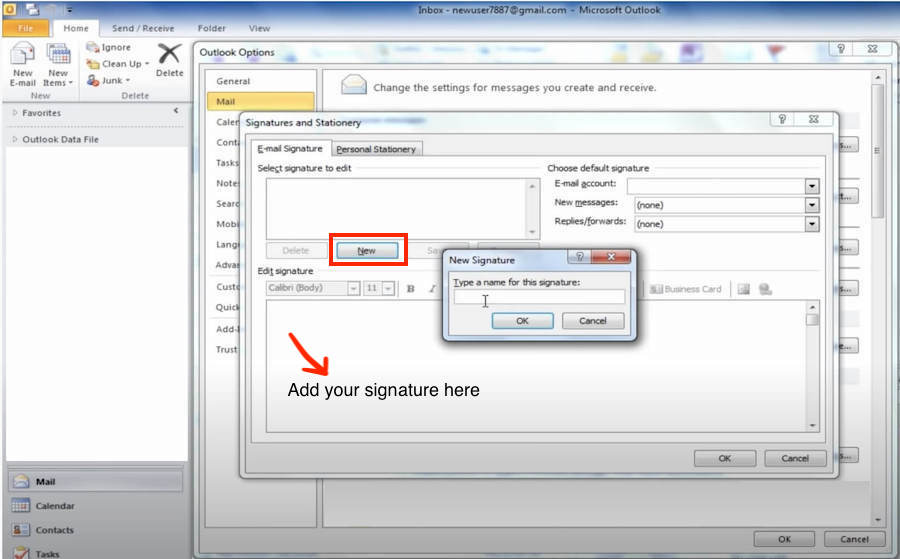Click the signature list scroll up arrow
The height and width of the screenshot is (559, 900).
(532, 187)
